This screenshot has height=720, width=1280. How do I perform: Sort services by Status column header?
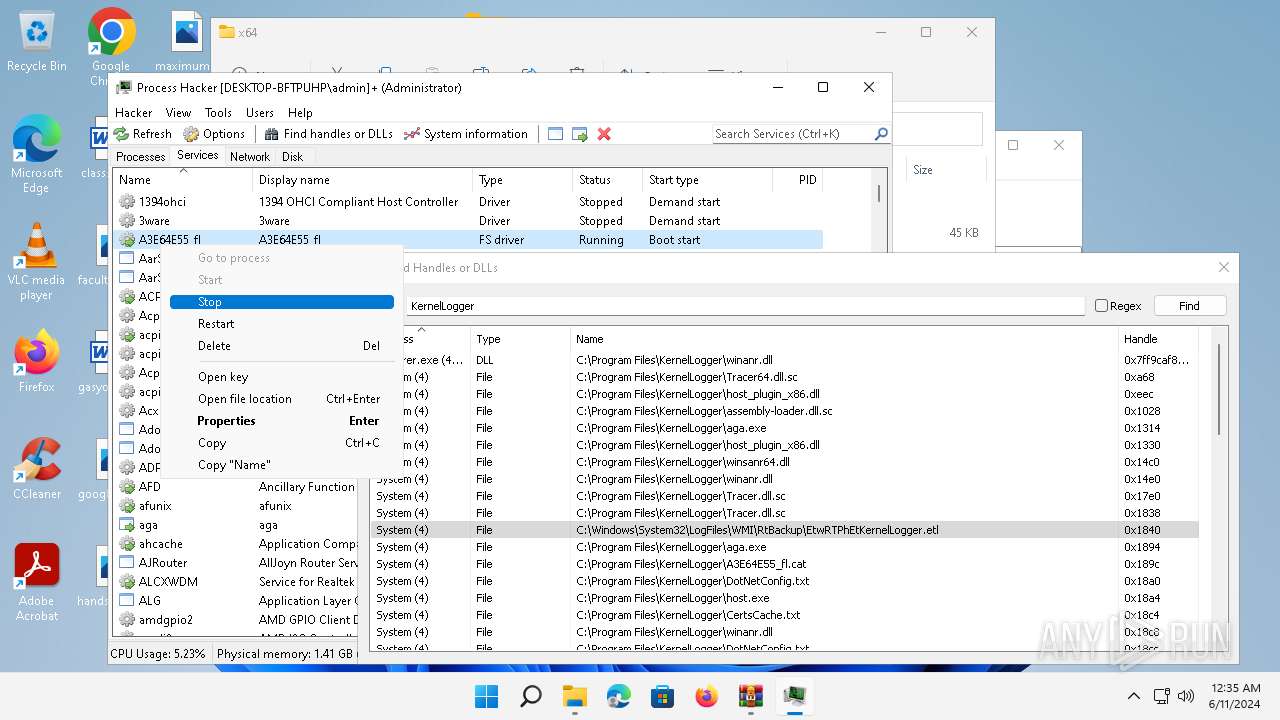click(x=607, y=180)
